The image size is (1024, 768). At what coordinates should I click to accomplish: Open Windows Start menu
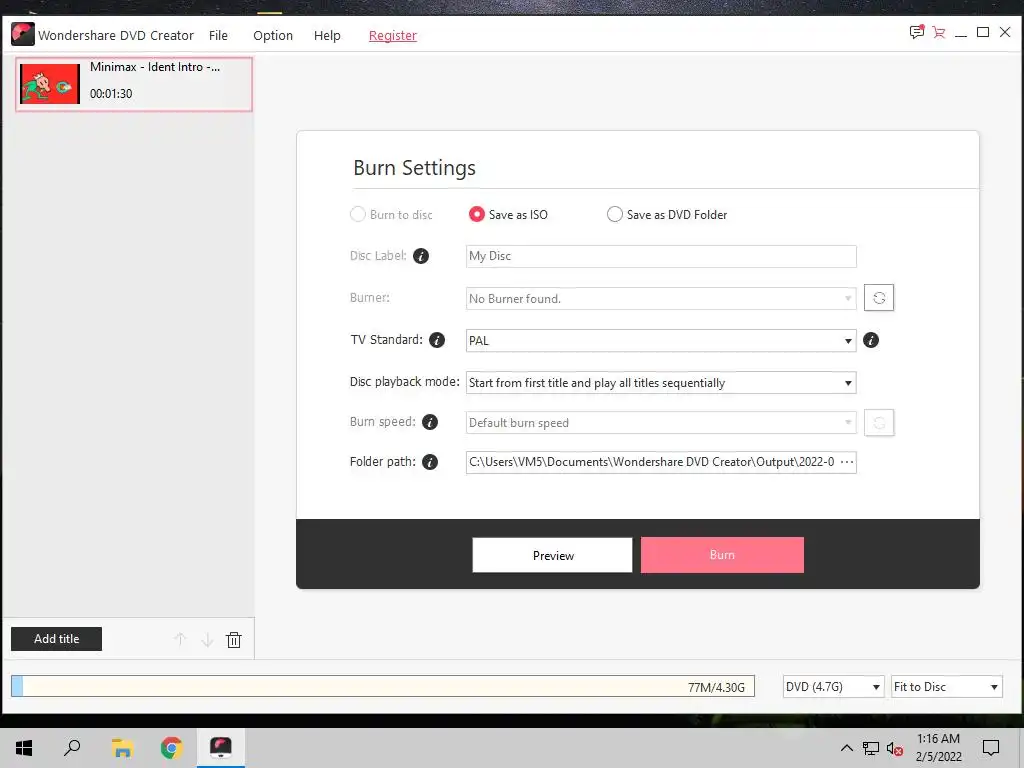click(x=24, y=748)
